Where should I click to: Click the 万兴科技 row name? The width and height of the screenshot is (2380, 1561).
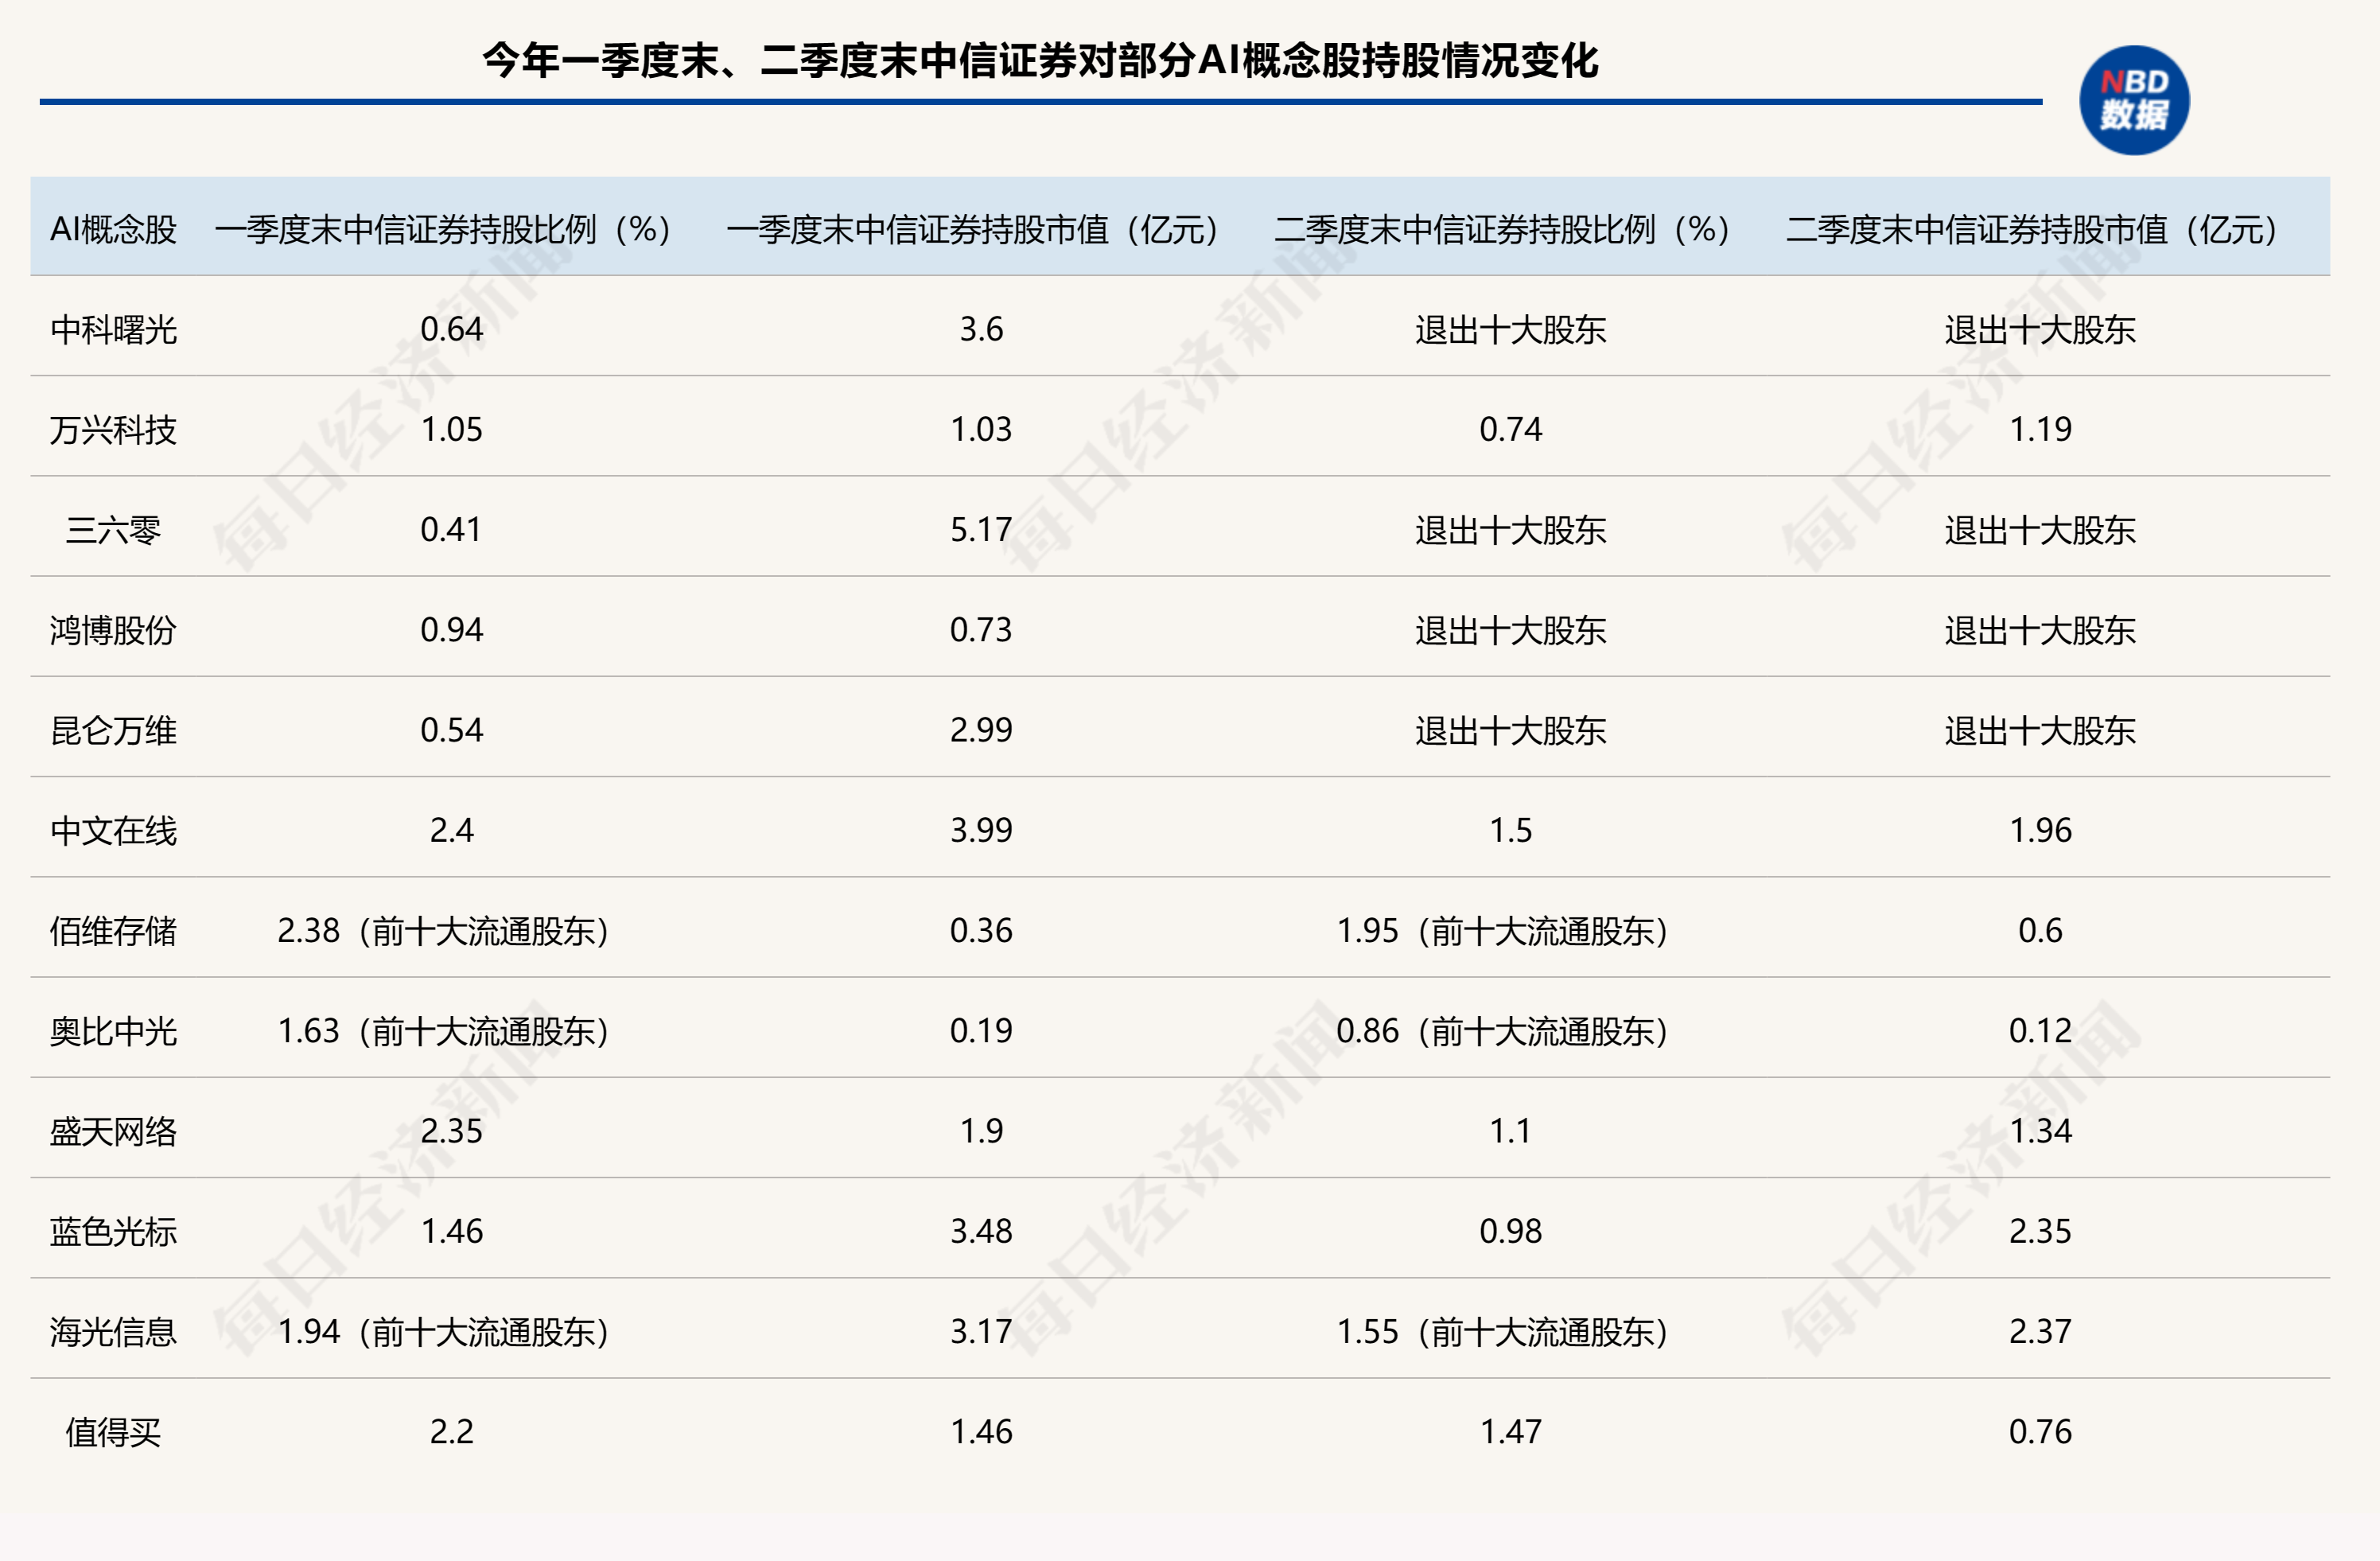pyautogui.click(x=113, y=430)
